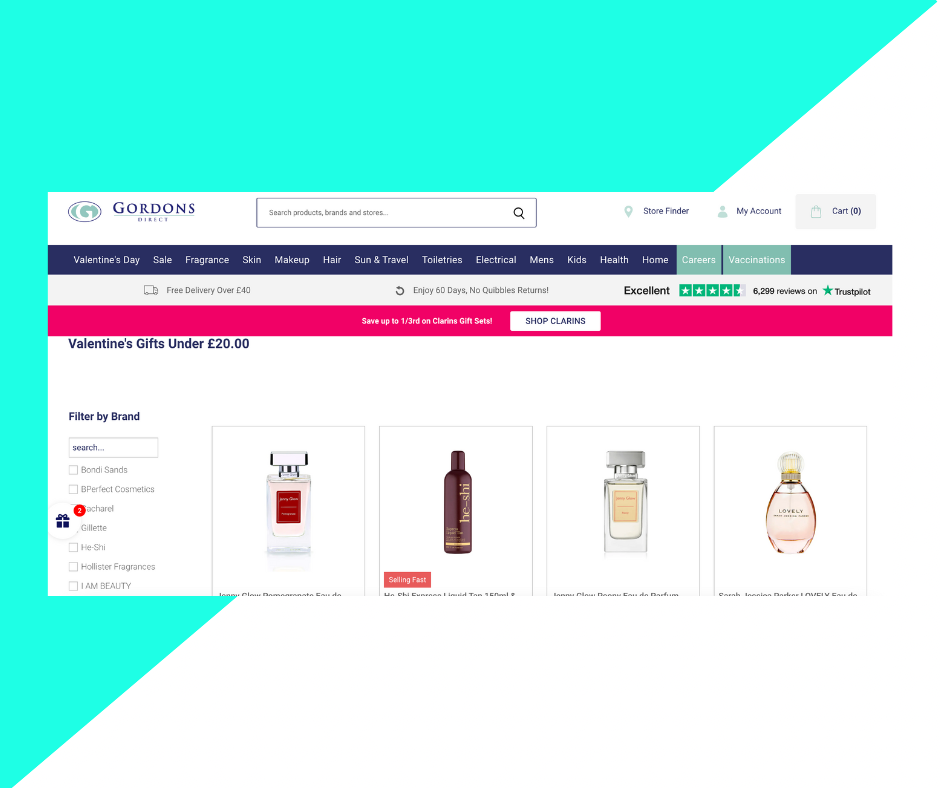Click the Trustpilot logo
The width and height of the screenshot is (940, 788).
tap(846, 291)
